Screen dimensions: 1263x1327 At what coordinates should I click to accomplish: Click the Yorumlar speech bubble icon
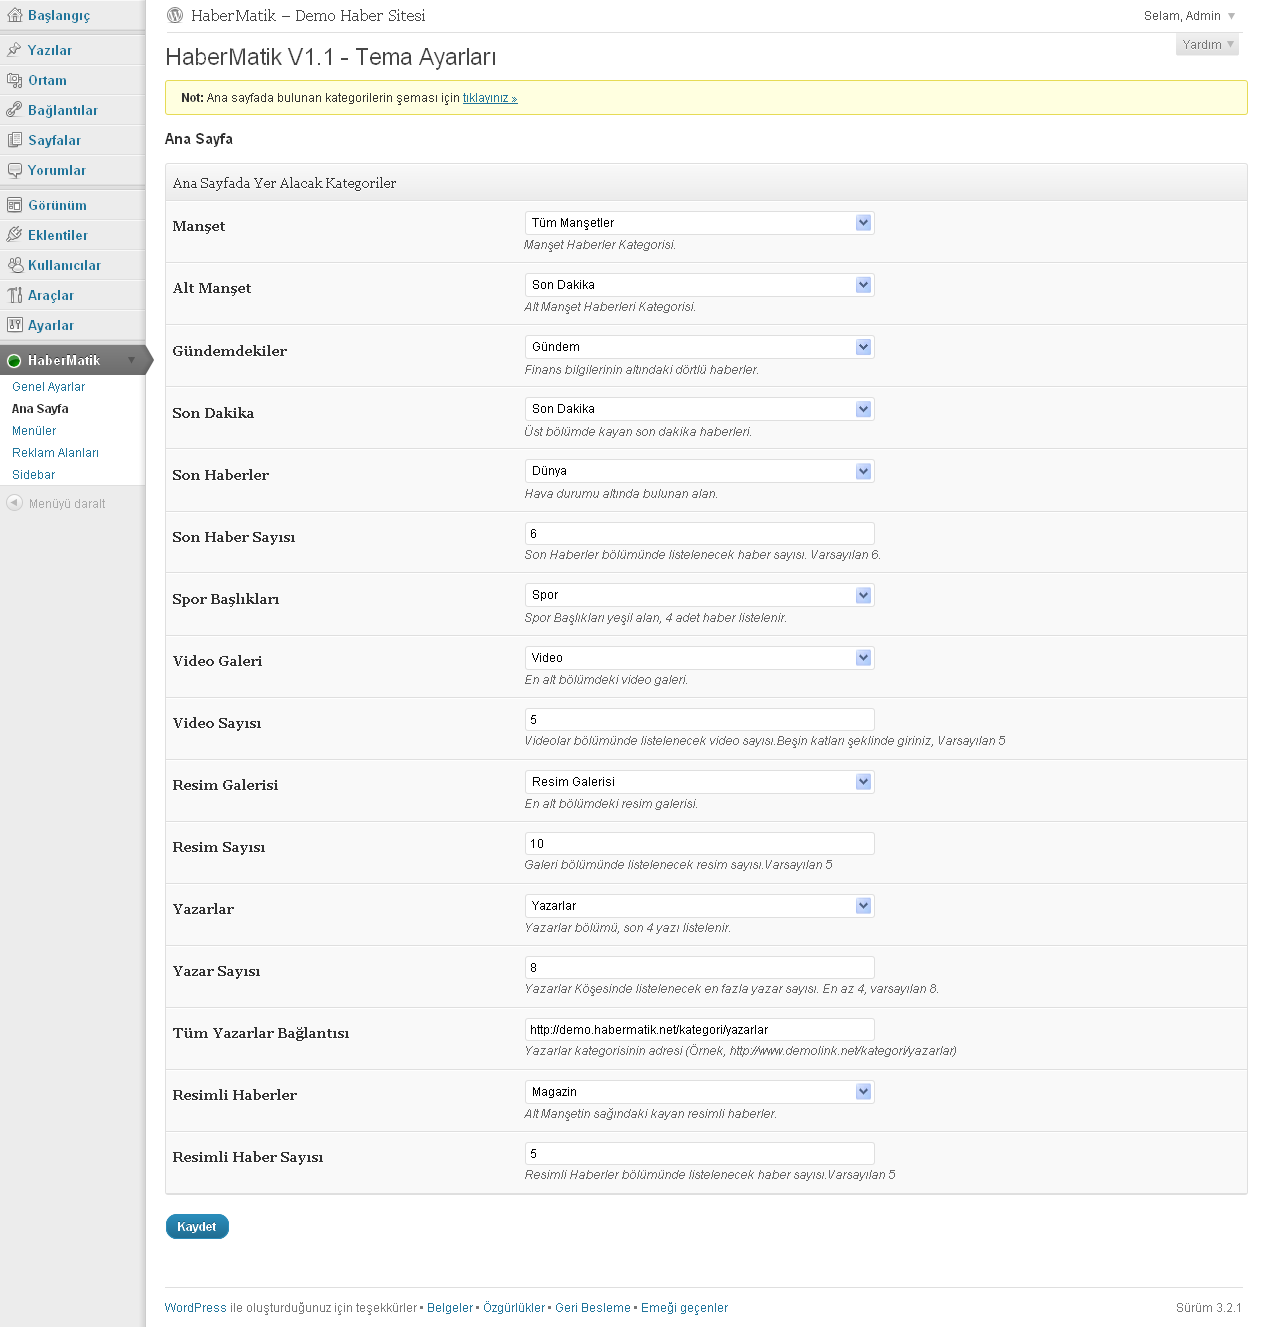[x=14, y=170]
